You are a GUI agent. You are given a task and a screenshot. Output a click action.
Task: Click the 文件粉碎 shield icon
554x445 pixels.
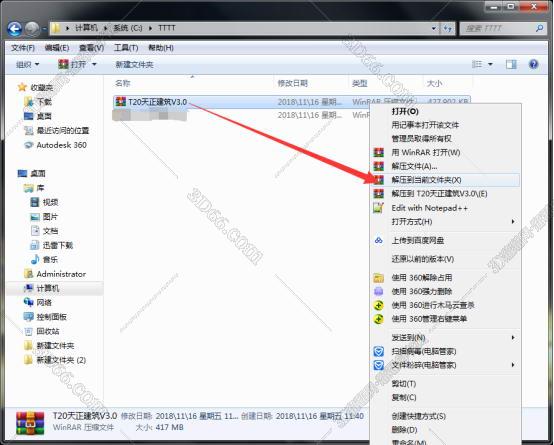378,365
